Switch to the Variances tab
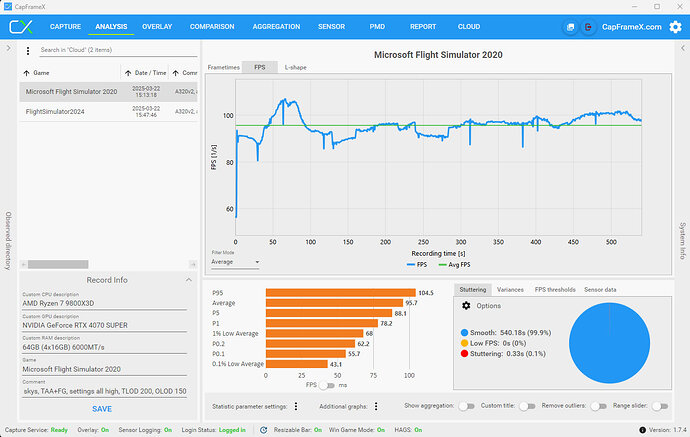Viewport: 690px width, 437px height. tap(510, 290)
